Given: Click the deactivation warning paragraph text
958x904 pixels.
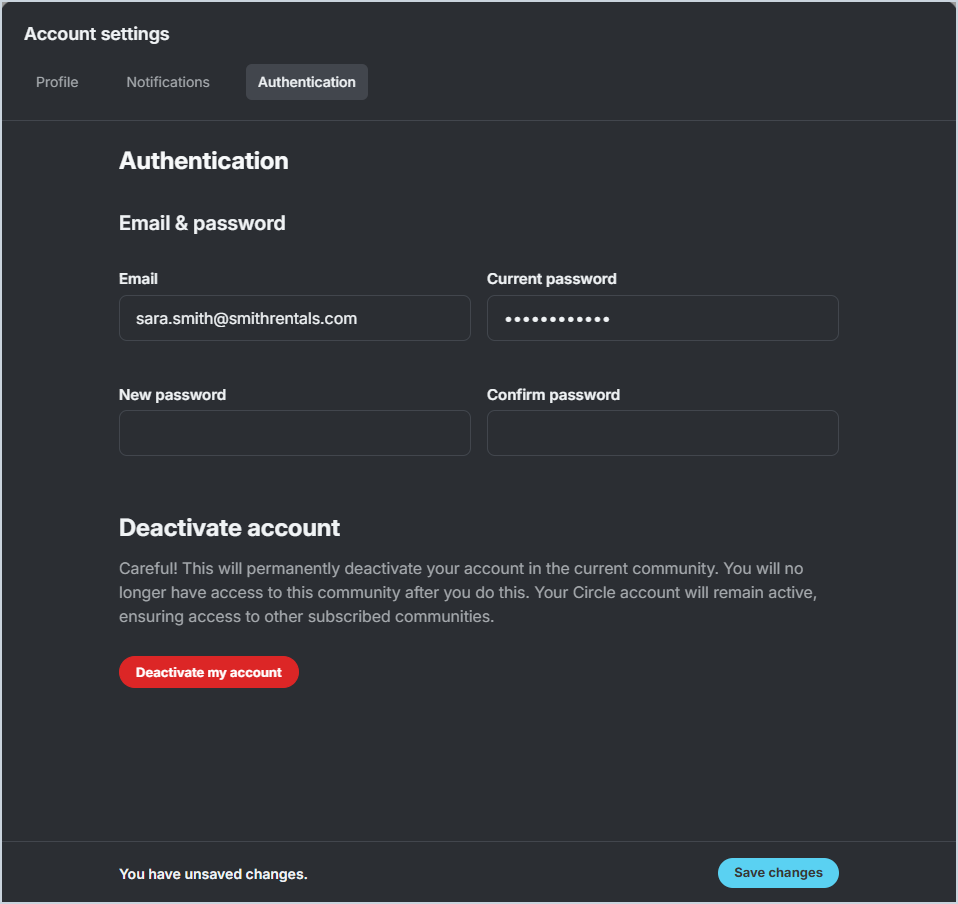Looking at the screenshot, I should 460,592.
